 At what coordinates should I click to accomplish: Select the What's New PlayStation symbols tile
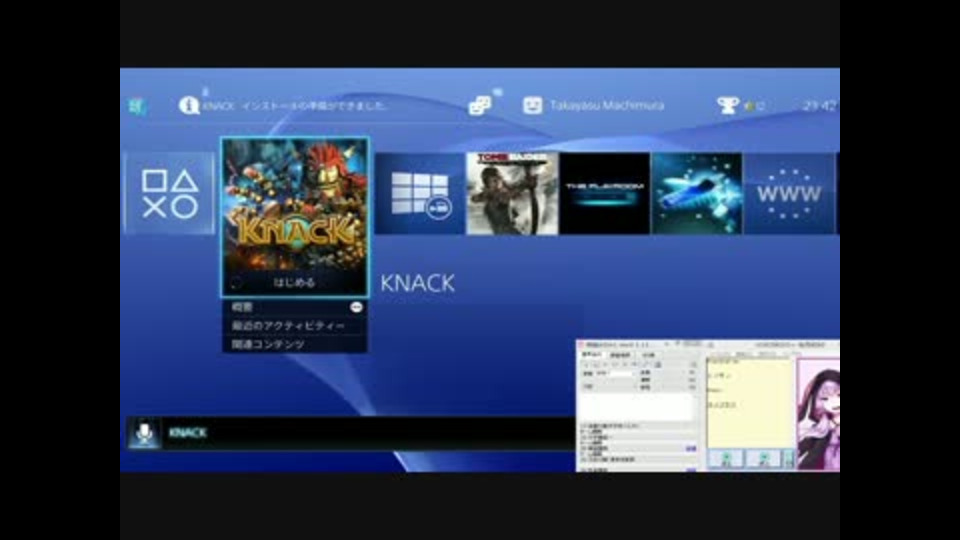pos(170,193)
